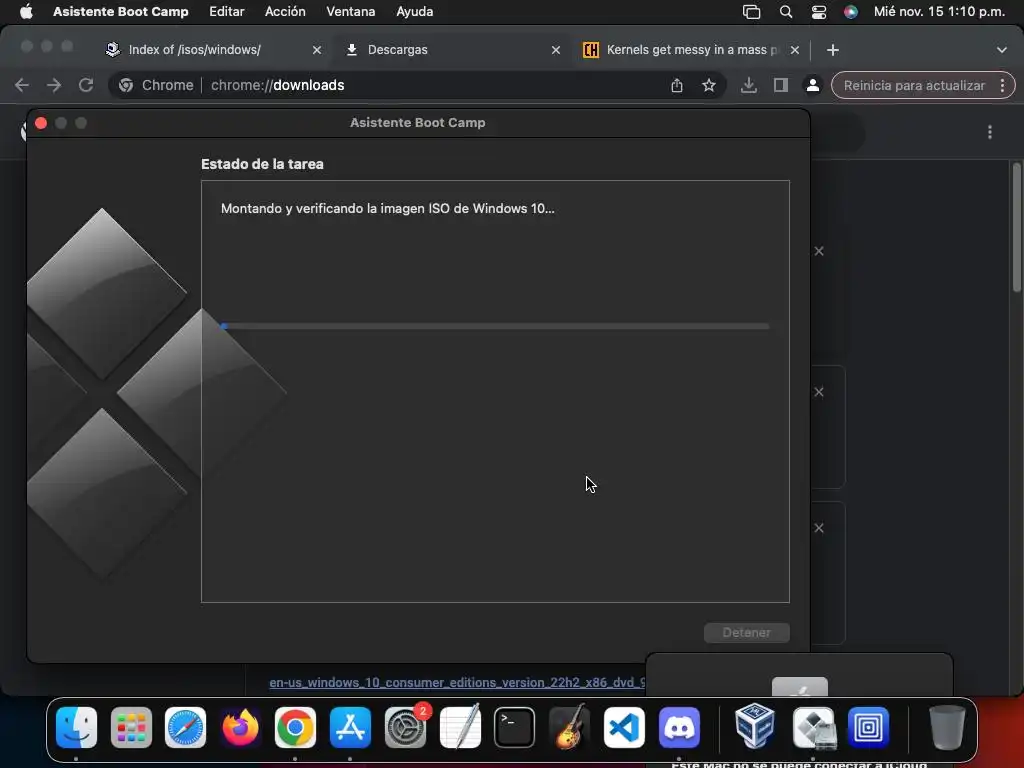Close the Descargas tab
1024x768 pixels.
click(556, 50)
